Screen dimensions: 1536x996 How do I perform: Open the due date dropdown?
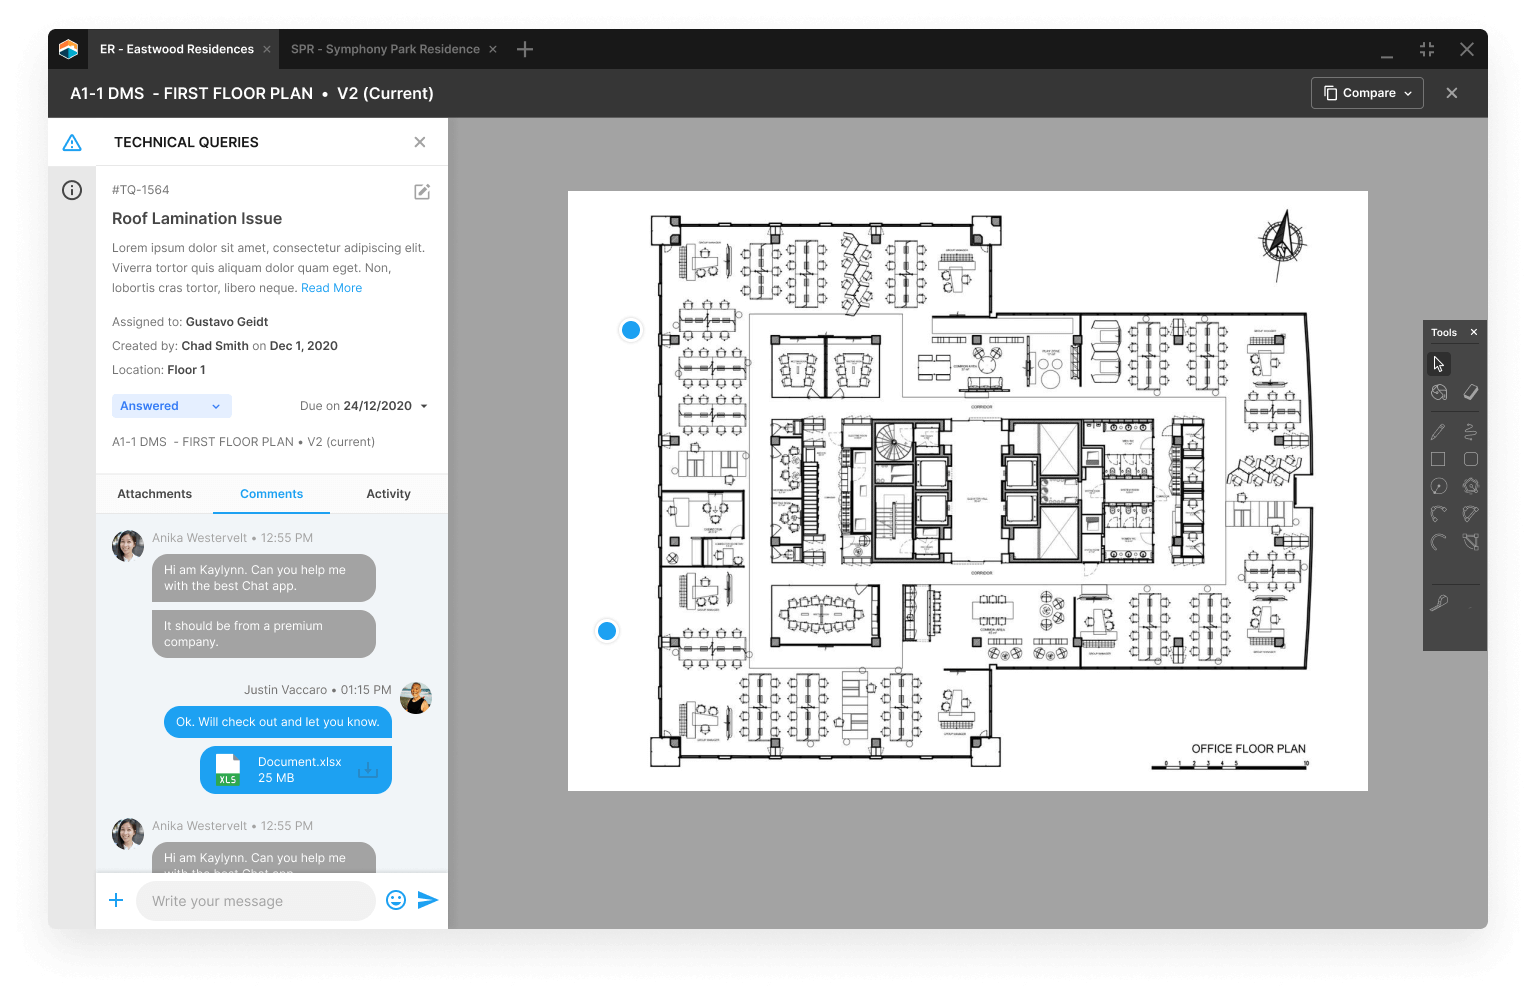pos(424,406)
